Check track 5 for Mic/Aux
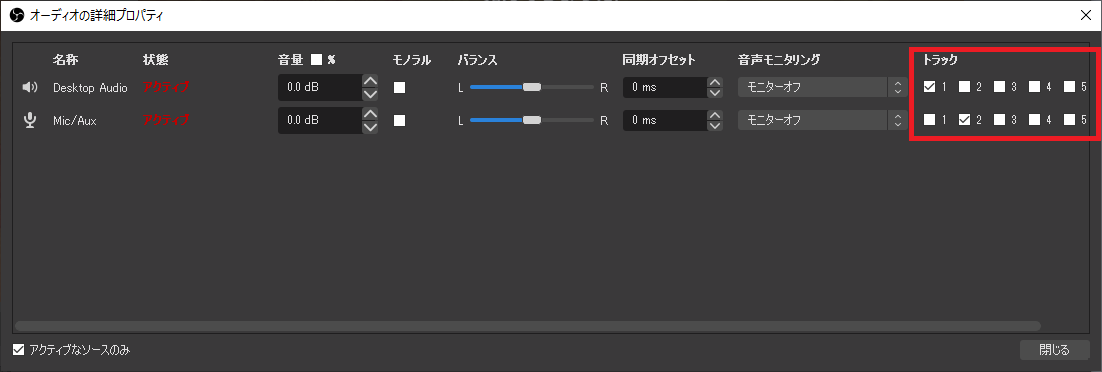The image size is (1102, 372). click(1070, 120)
